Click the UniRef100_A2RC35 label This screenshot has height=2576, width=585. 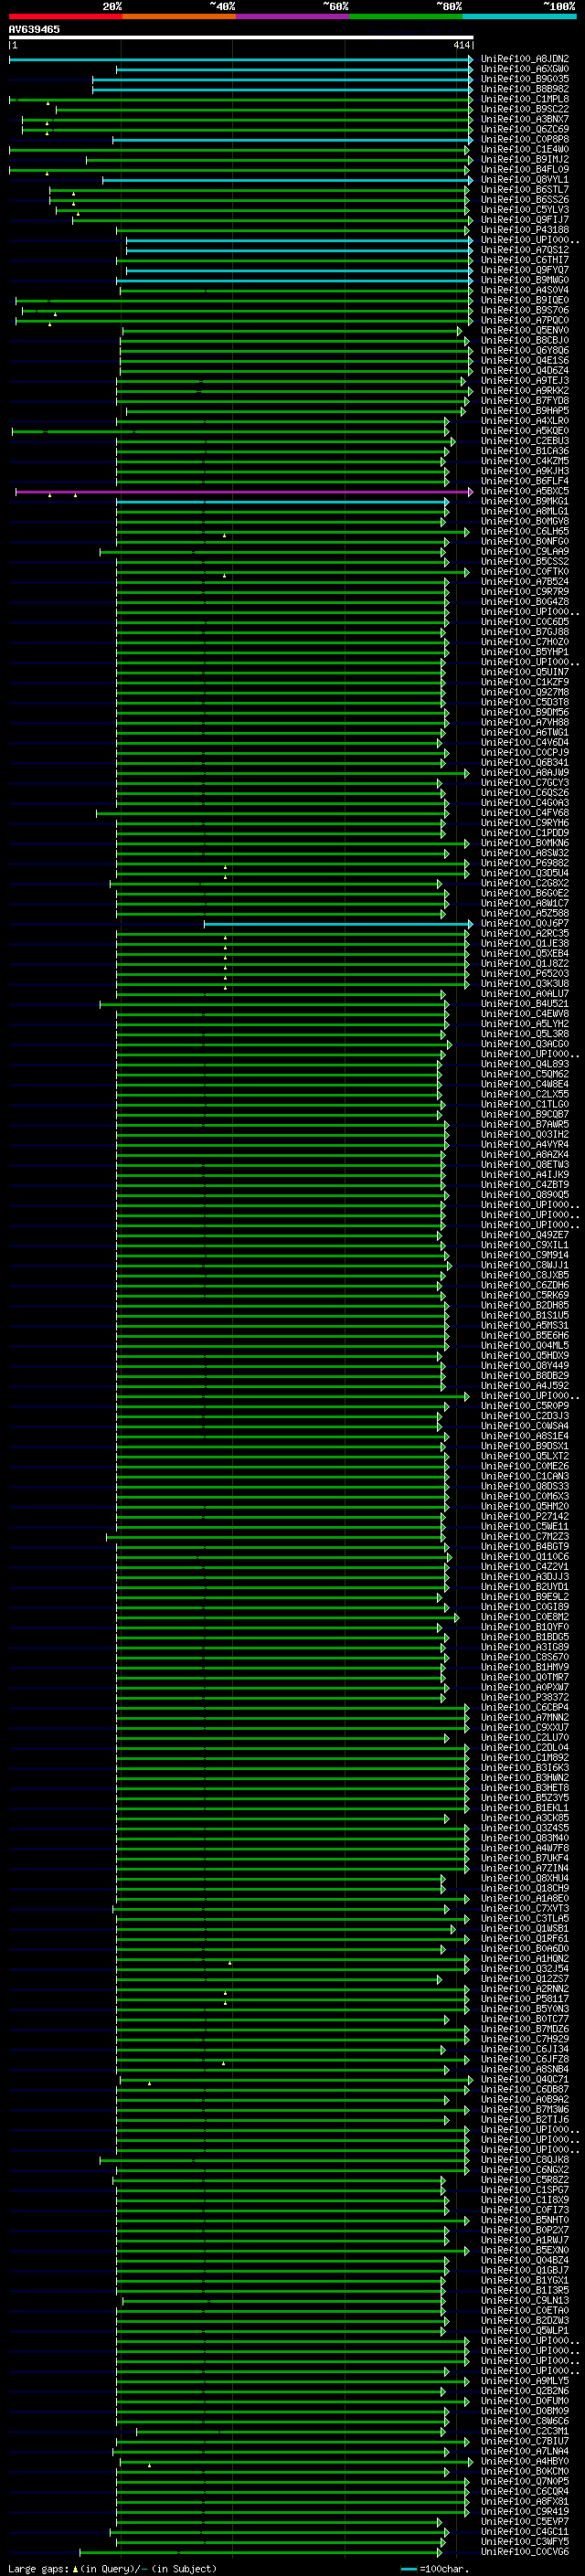coord(525,934)
